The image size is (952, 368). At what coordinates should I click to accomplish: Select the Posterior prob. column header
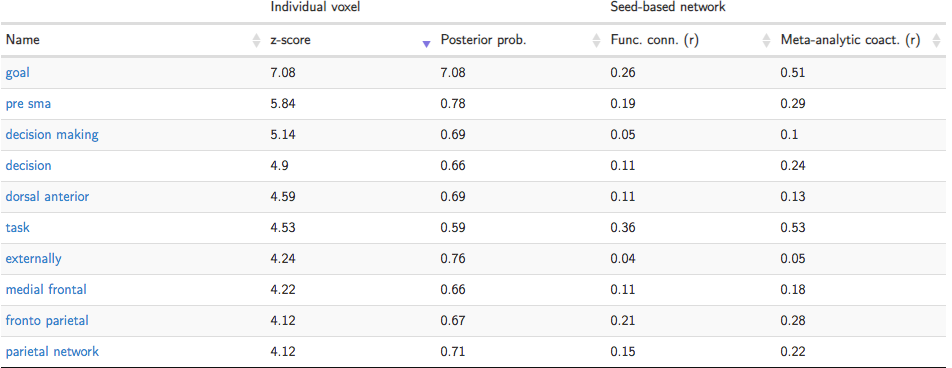[483, 40]
